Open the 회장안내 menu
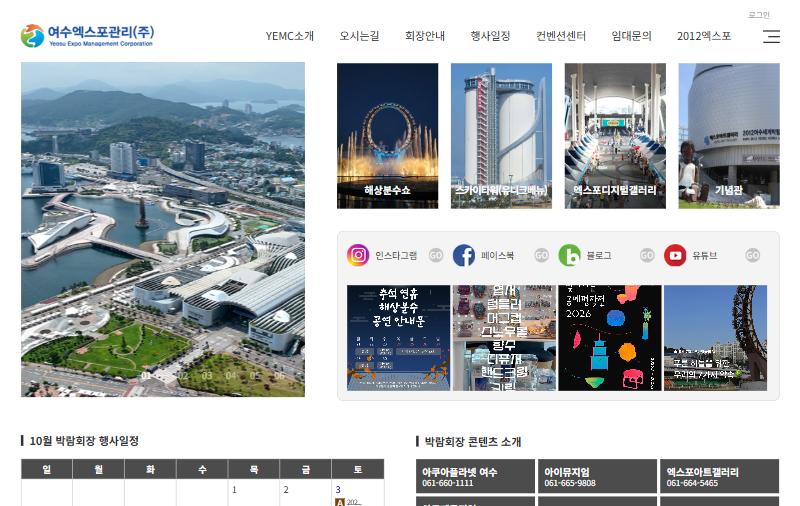 tap(425, 36)
